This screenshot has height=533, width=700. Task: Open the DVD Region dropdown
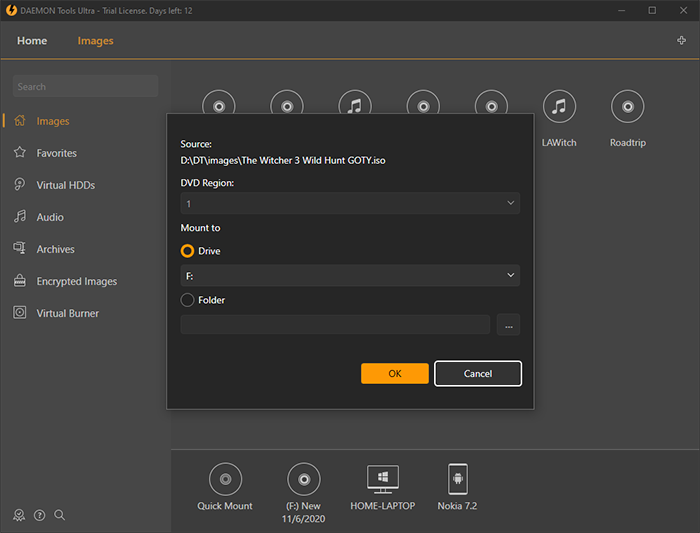[x=350, y=204]
